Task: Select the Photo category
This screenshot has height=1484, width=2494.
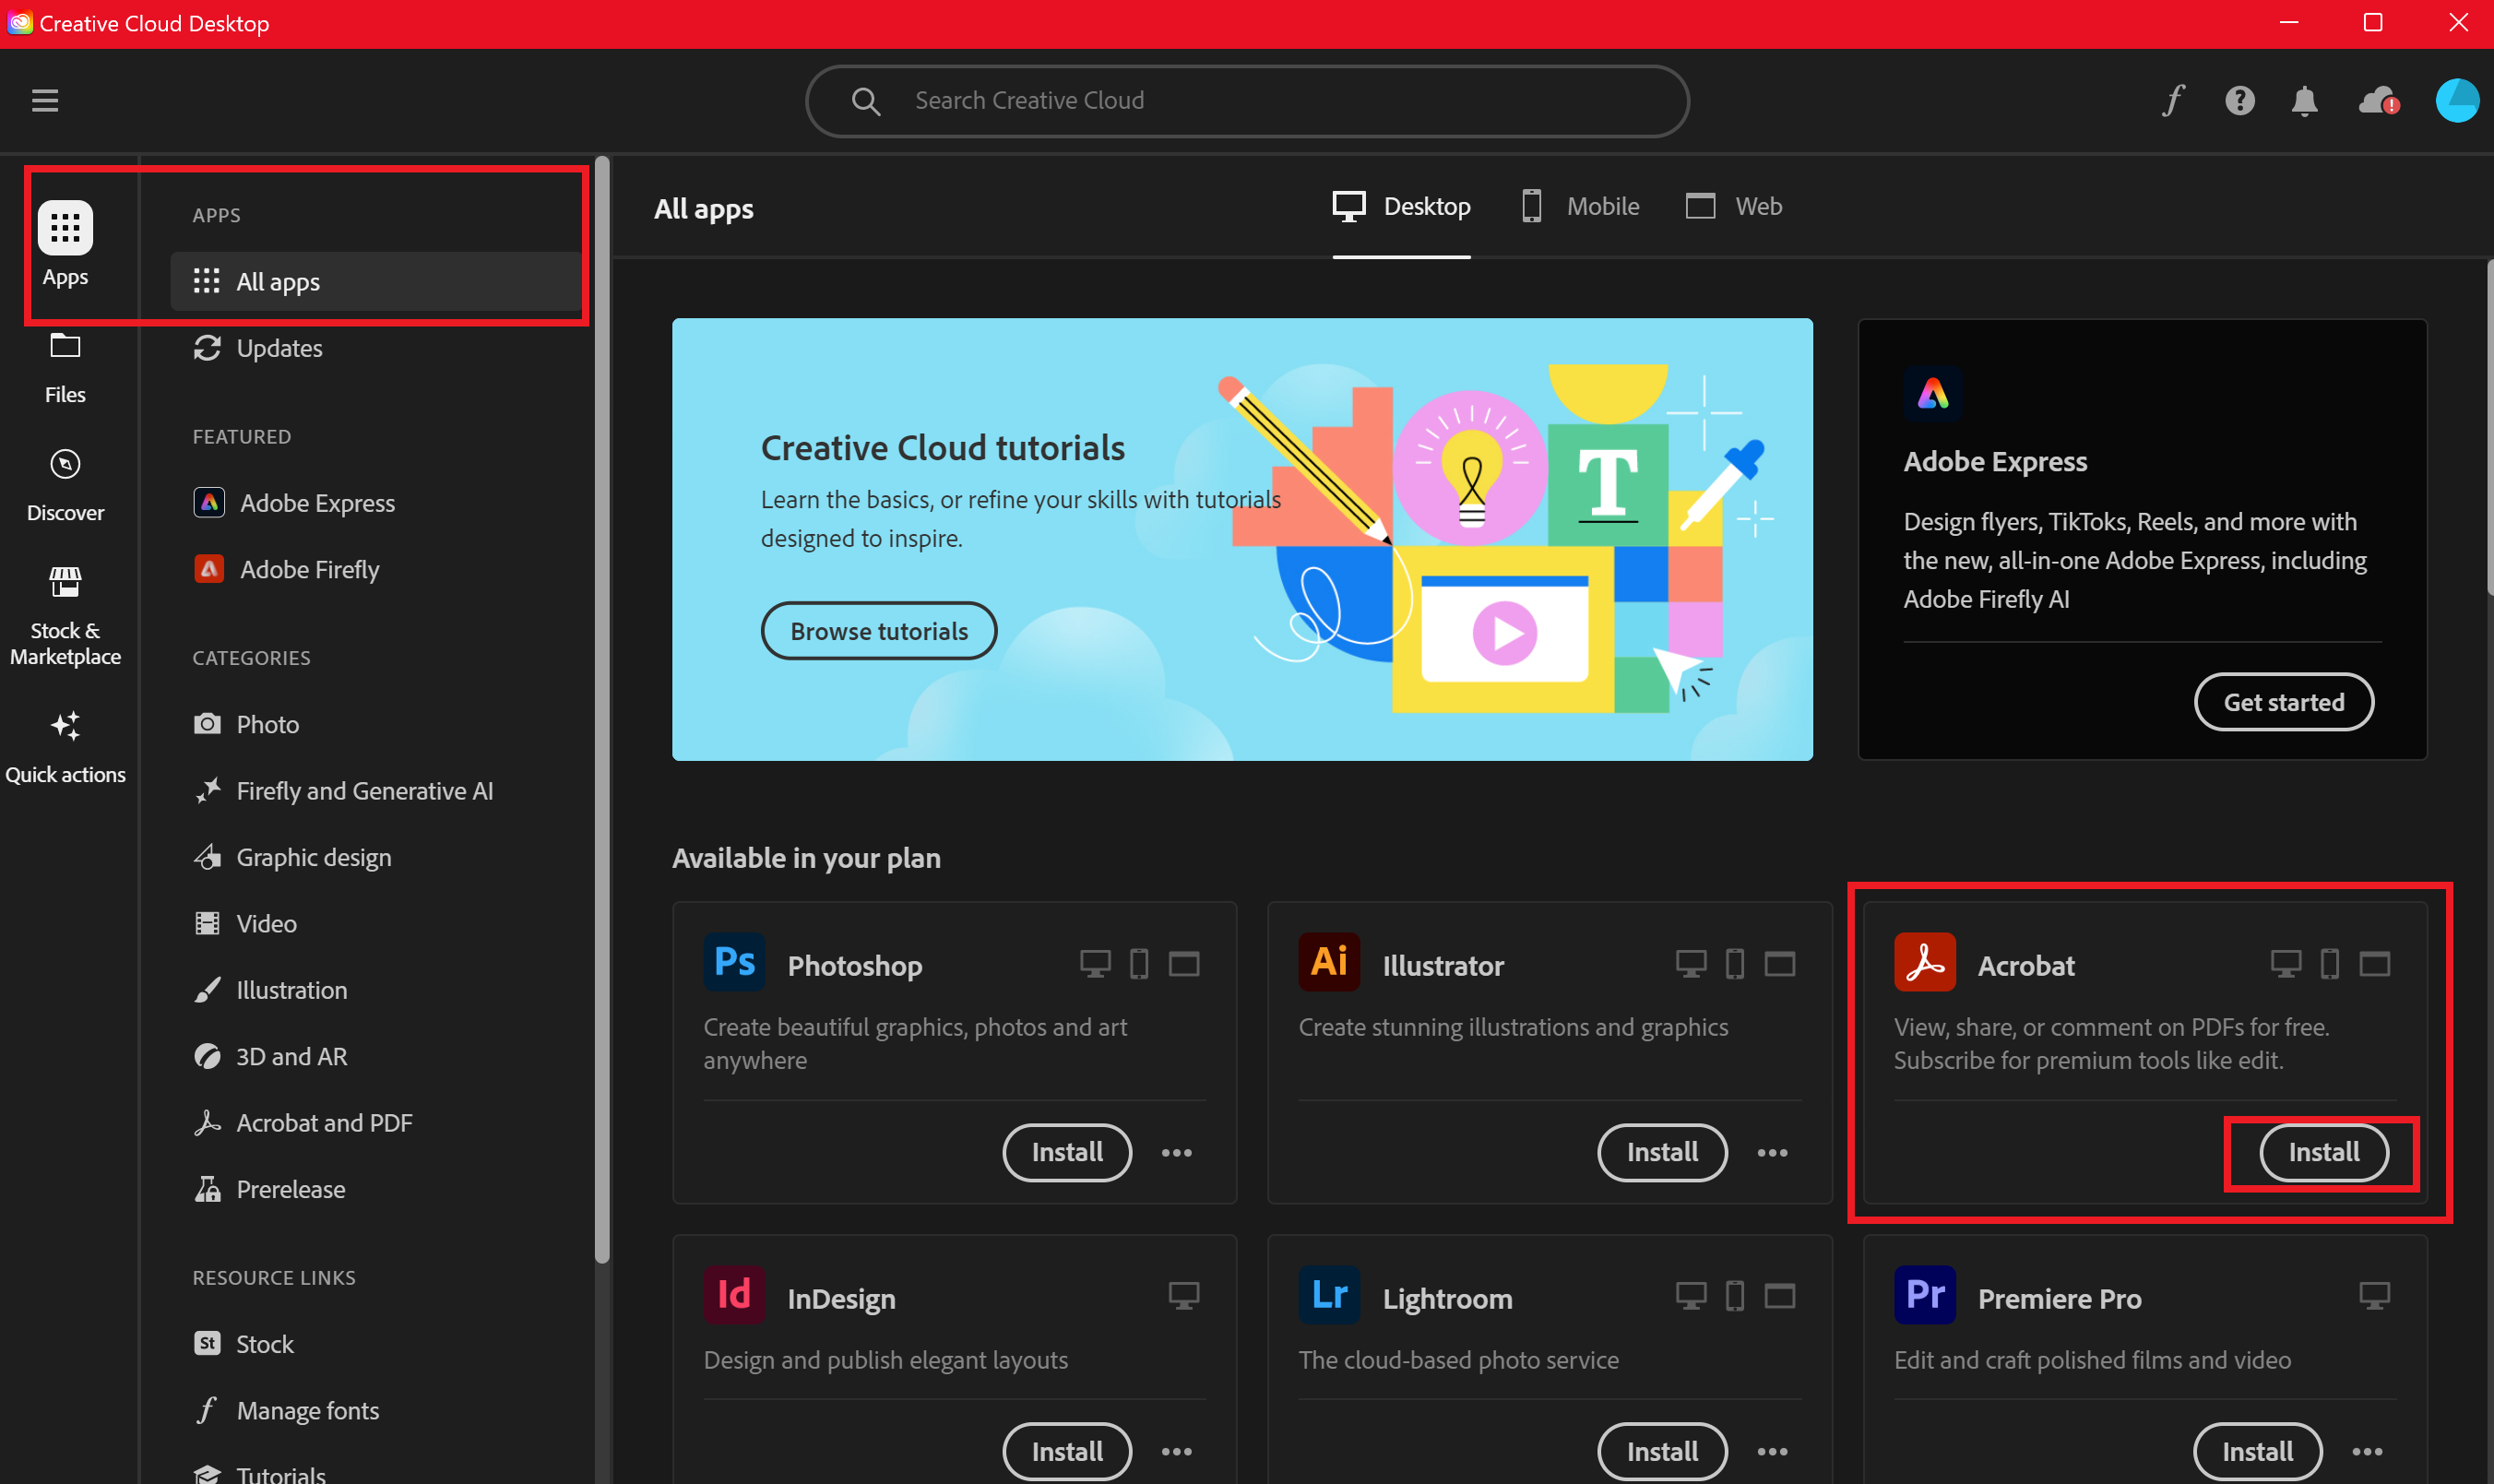Action: click(246, 725)
